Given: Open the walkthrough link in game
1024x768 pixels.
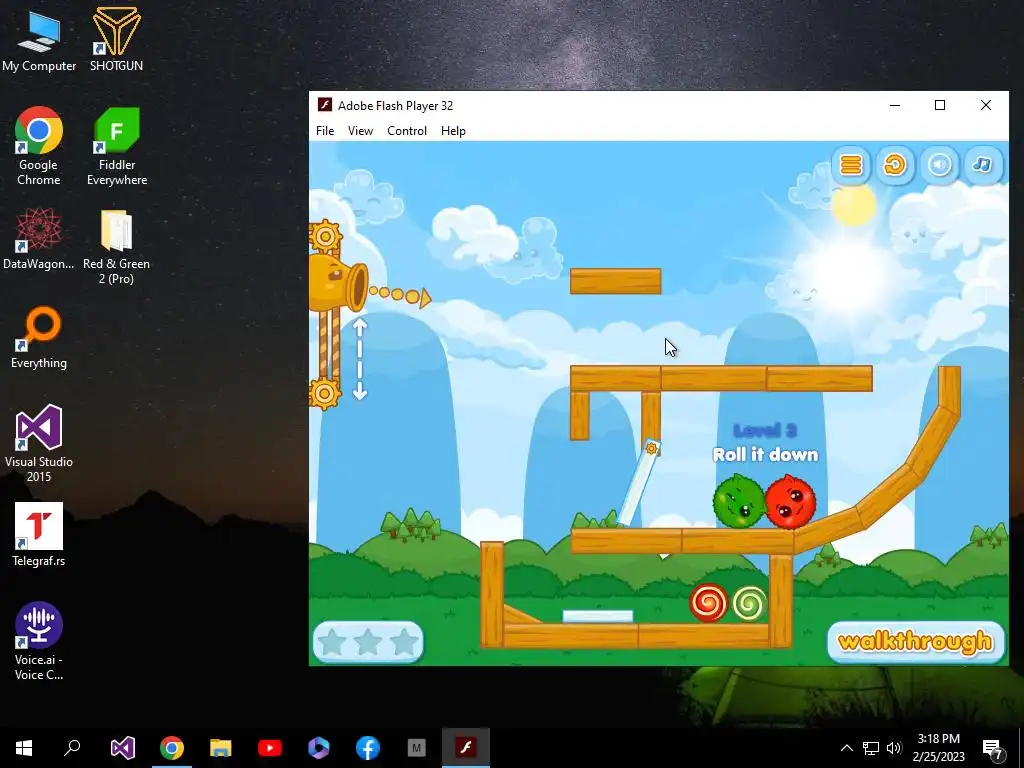Looking at the screenshot, I should tap(915, 642).
